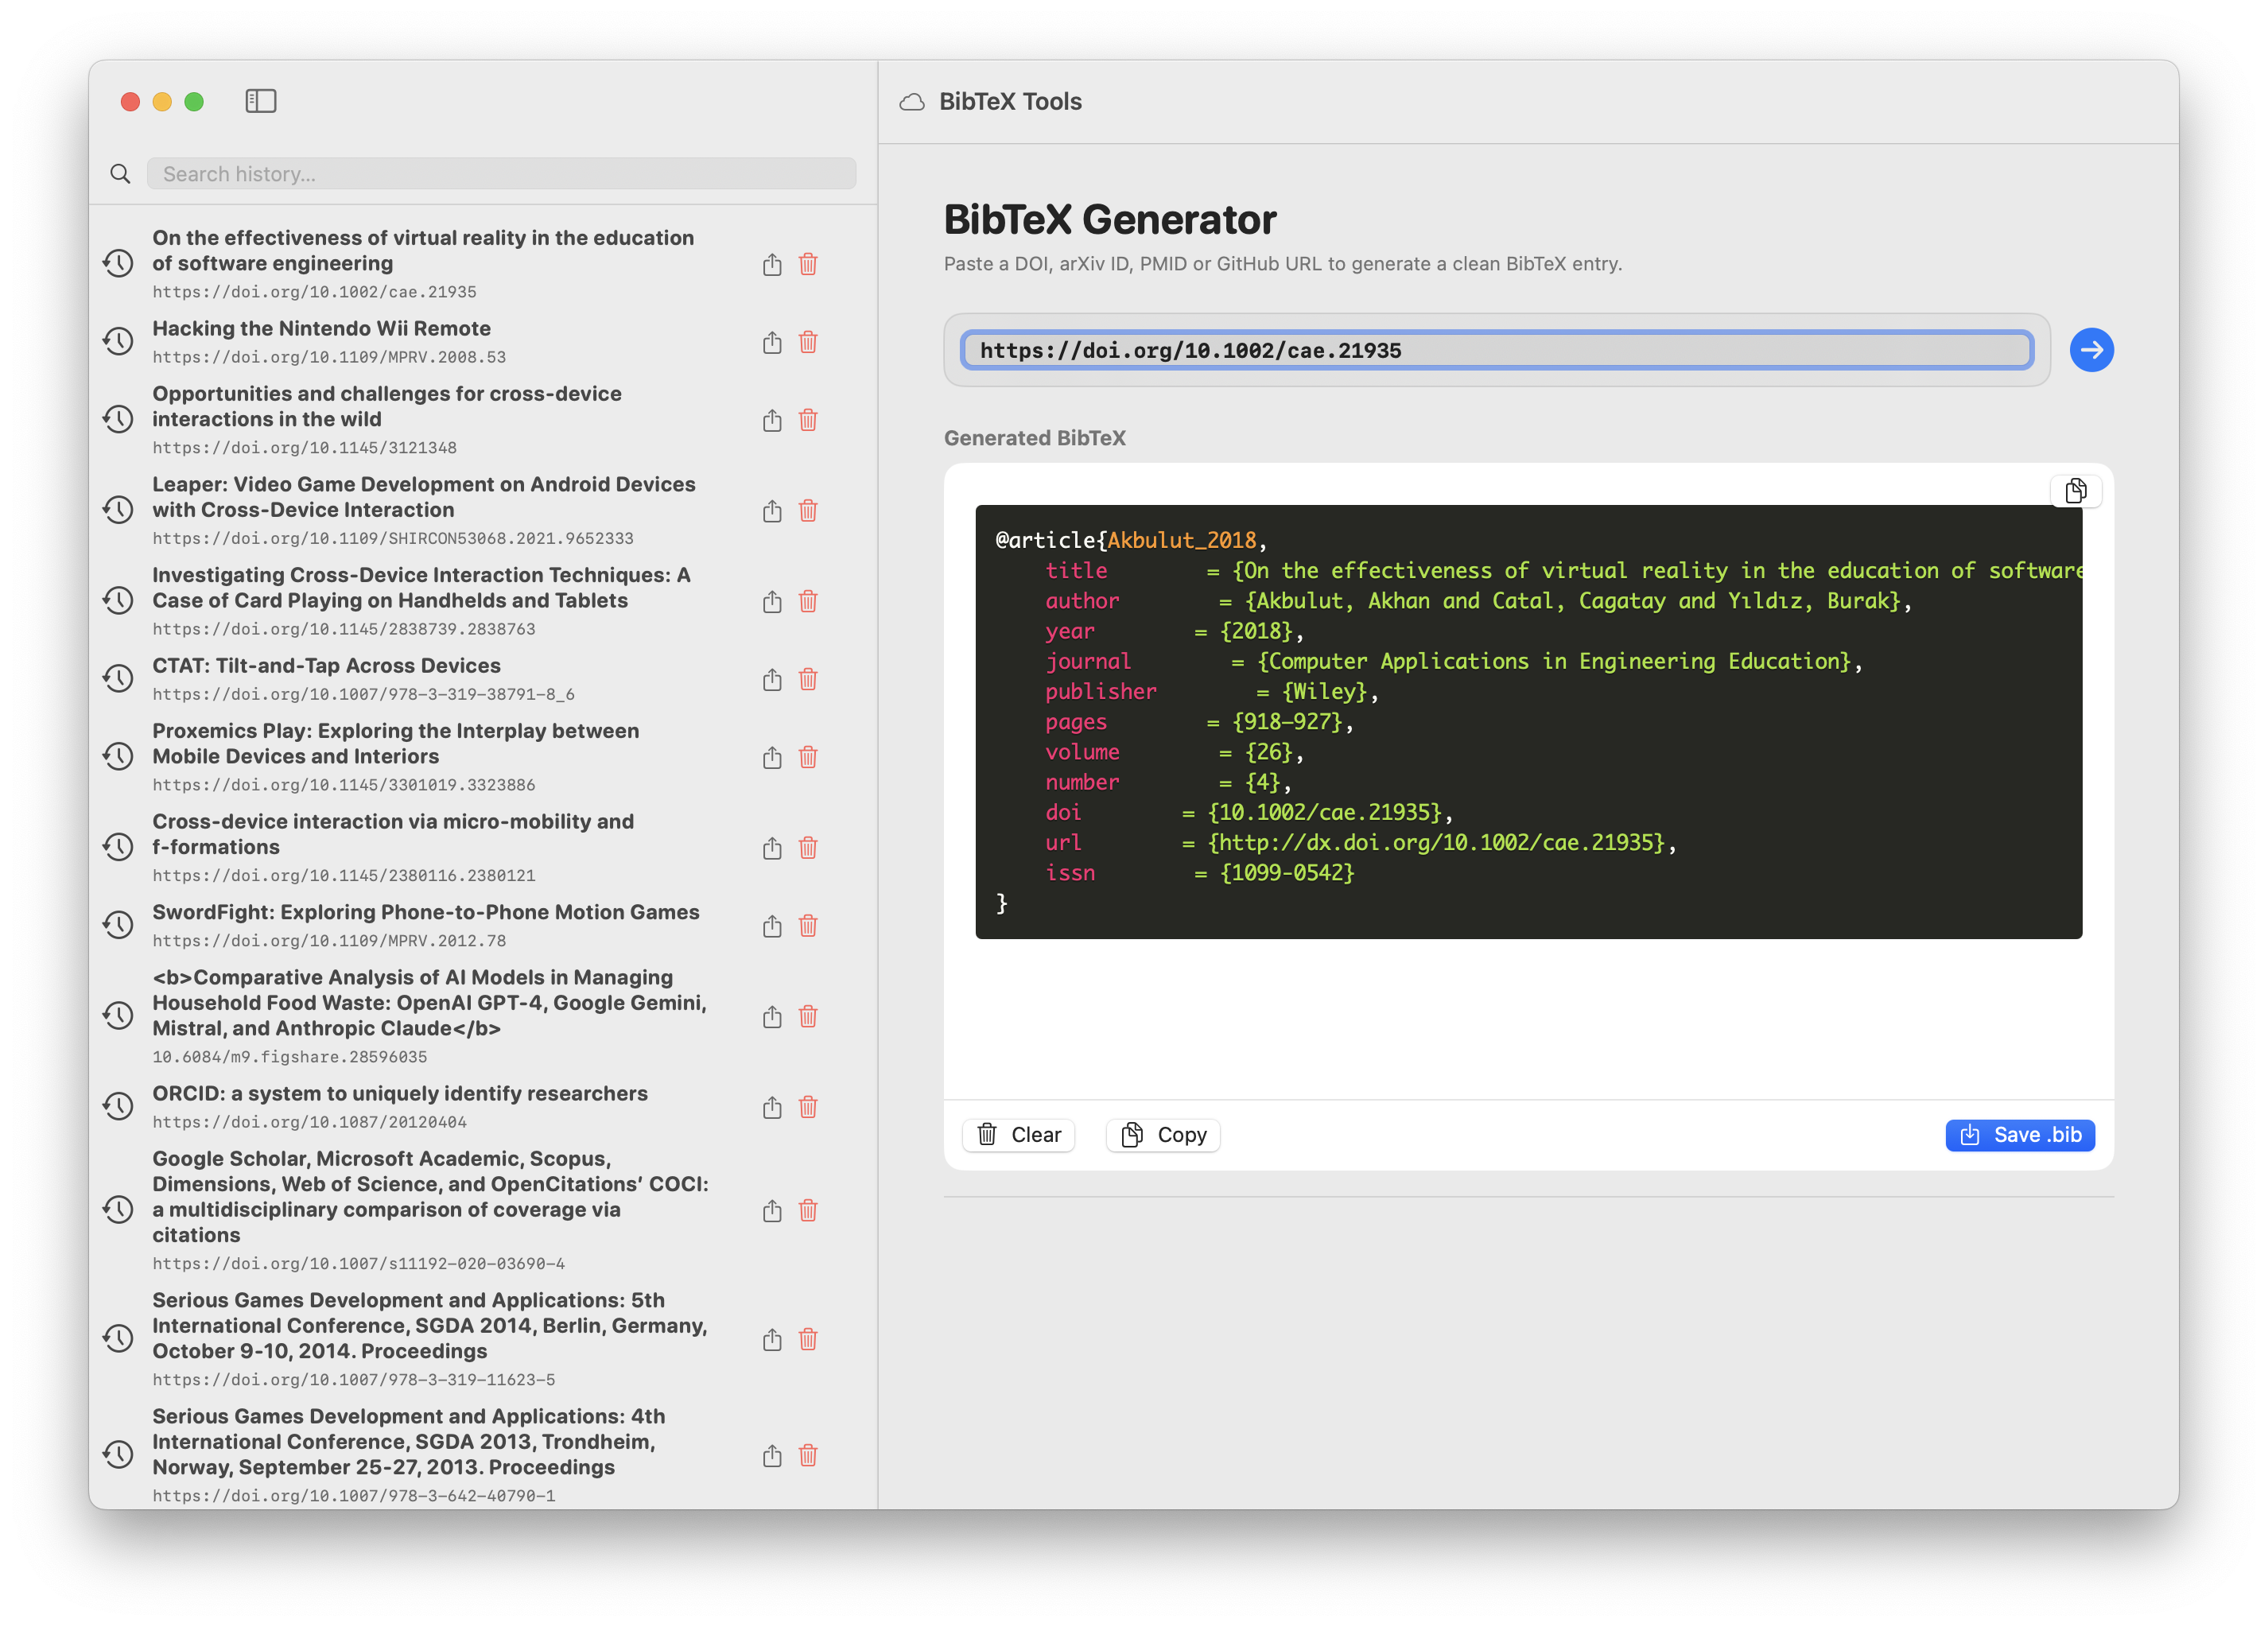Click the journal value 'Computer Applications in Engineering Education'
The width and height of the screenshot is (2268, 1627).
pos(1555,661)
